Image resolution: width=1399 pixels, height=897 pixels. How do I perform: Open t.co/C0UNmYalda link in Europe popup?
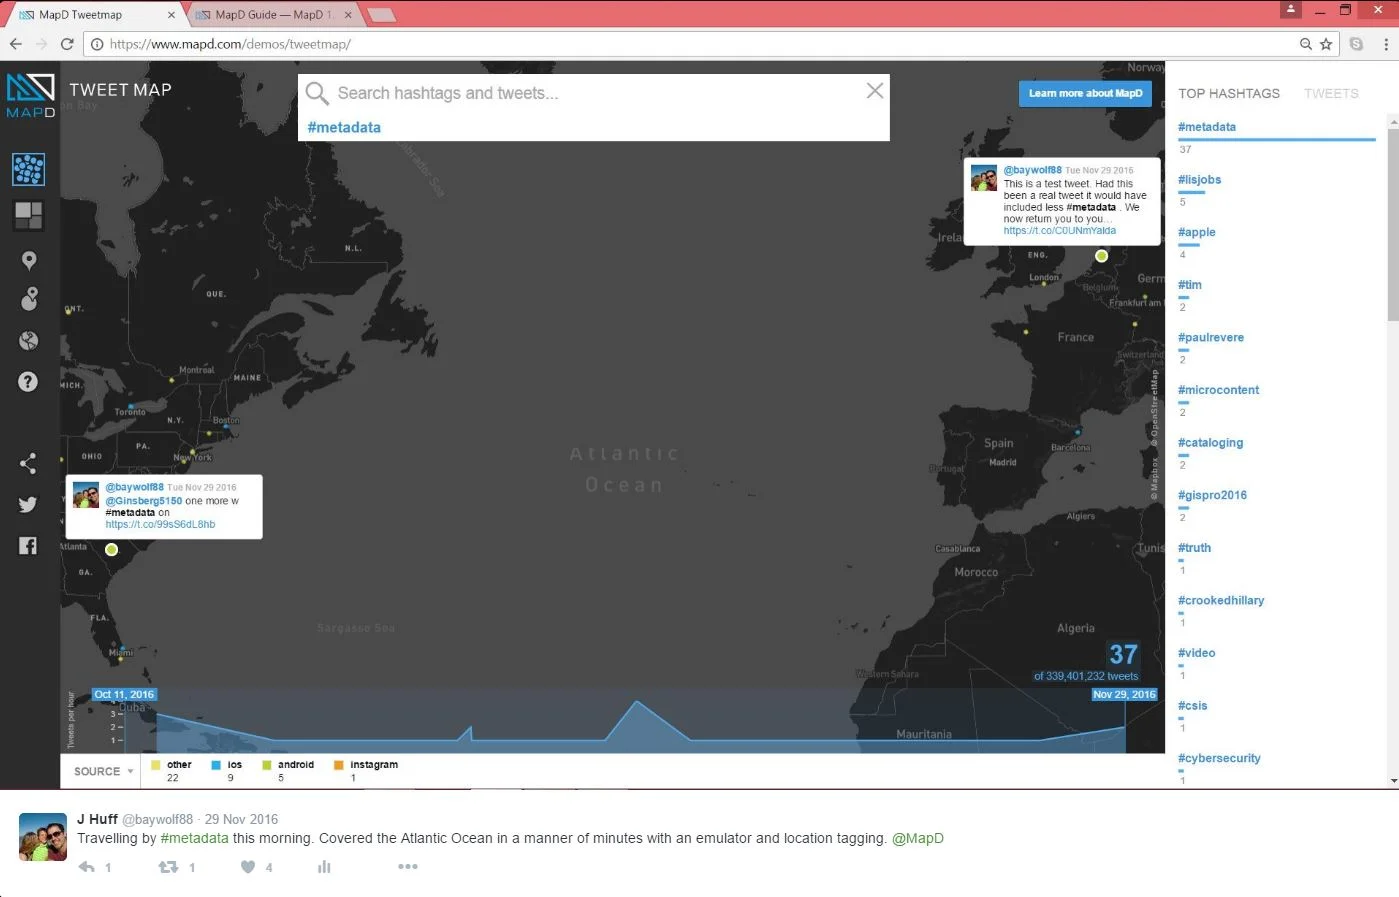click(1060, 231)
